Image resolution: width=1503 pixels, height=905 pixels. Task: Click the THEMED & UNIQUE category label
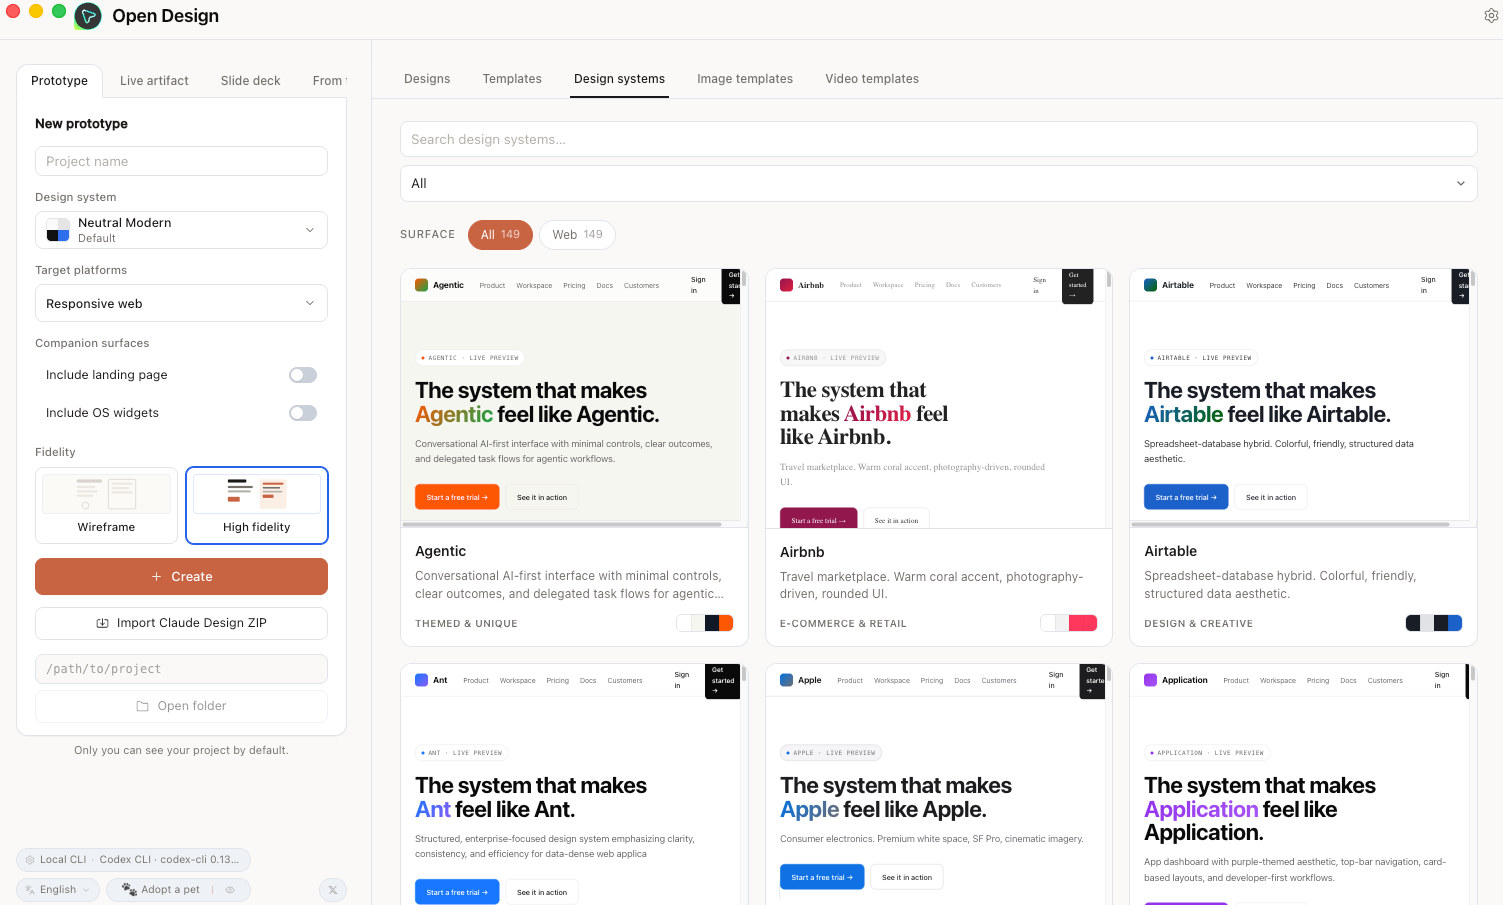pyautogui.click(x=466, y=623)
